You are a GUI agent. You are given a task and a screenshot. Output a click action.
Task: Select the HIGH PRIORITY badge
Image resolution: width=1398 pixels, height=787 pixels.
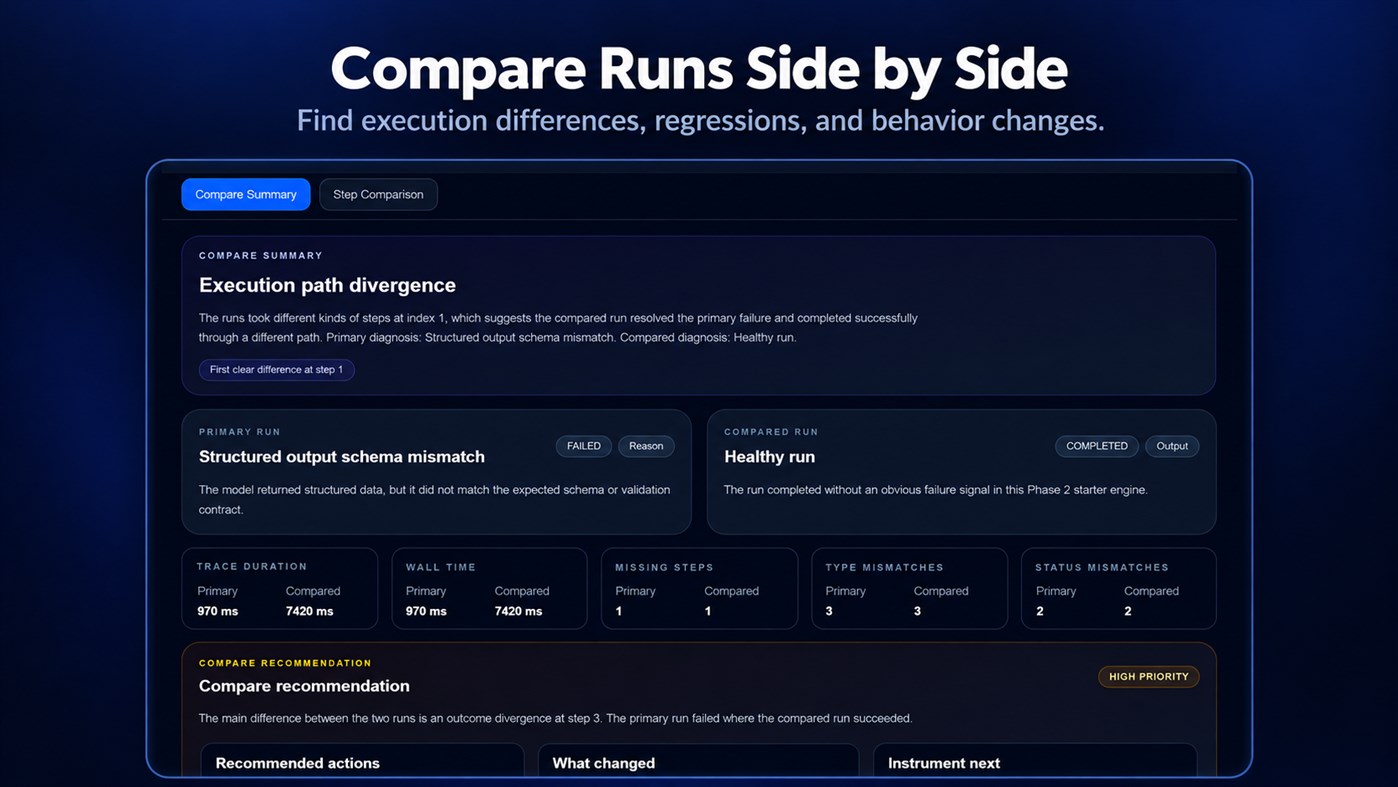tap(1149, 677)
